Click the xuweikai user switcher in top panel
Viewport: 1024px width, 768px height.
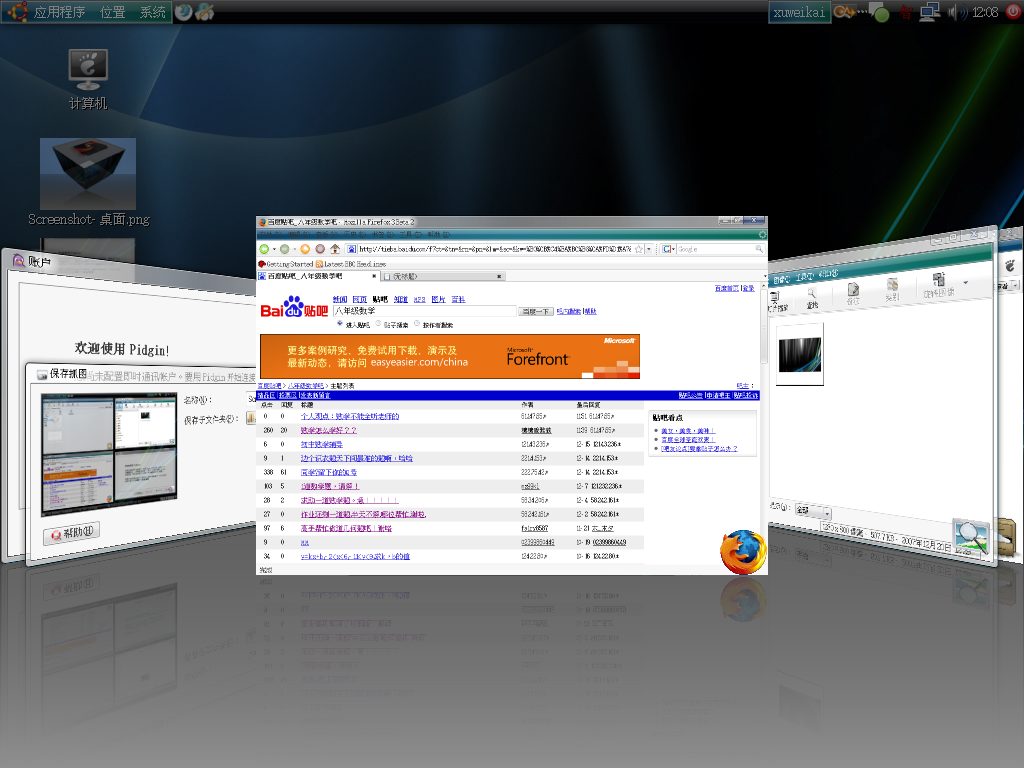[799, 12]
